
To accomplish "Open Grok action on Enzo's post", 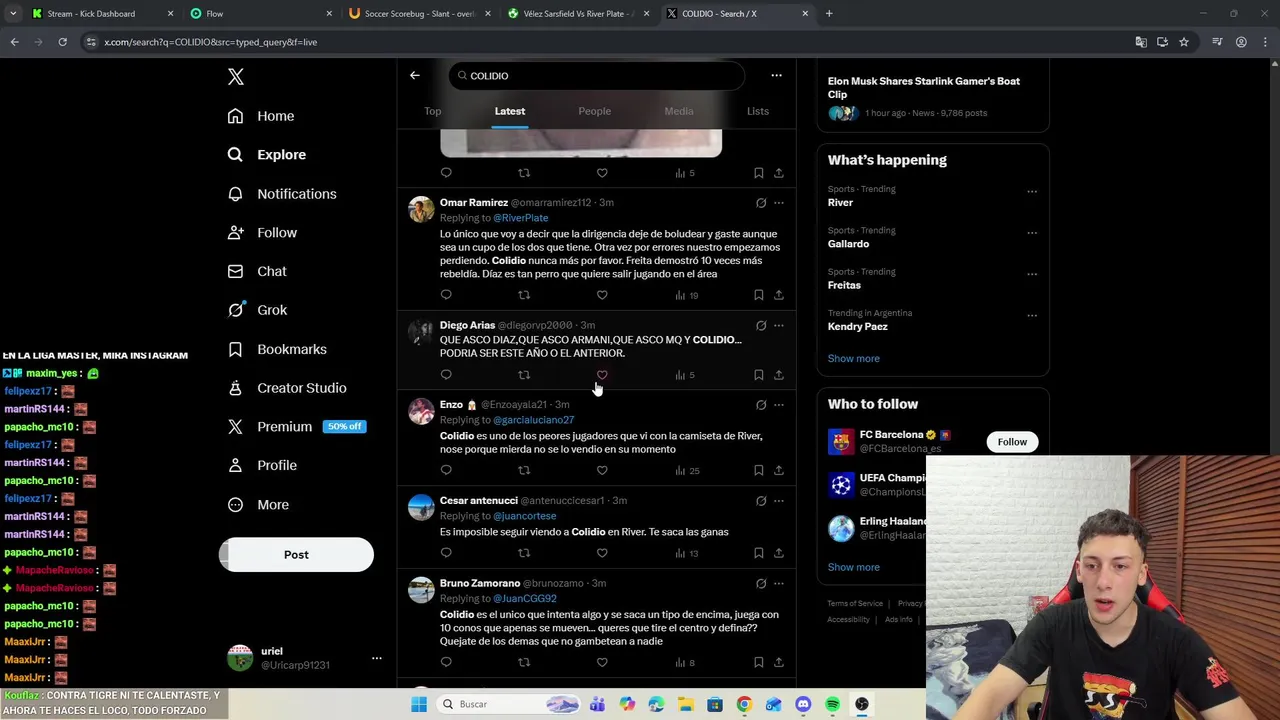I will tap(761, 405).
